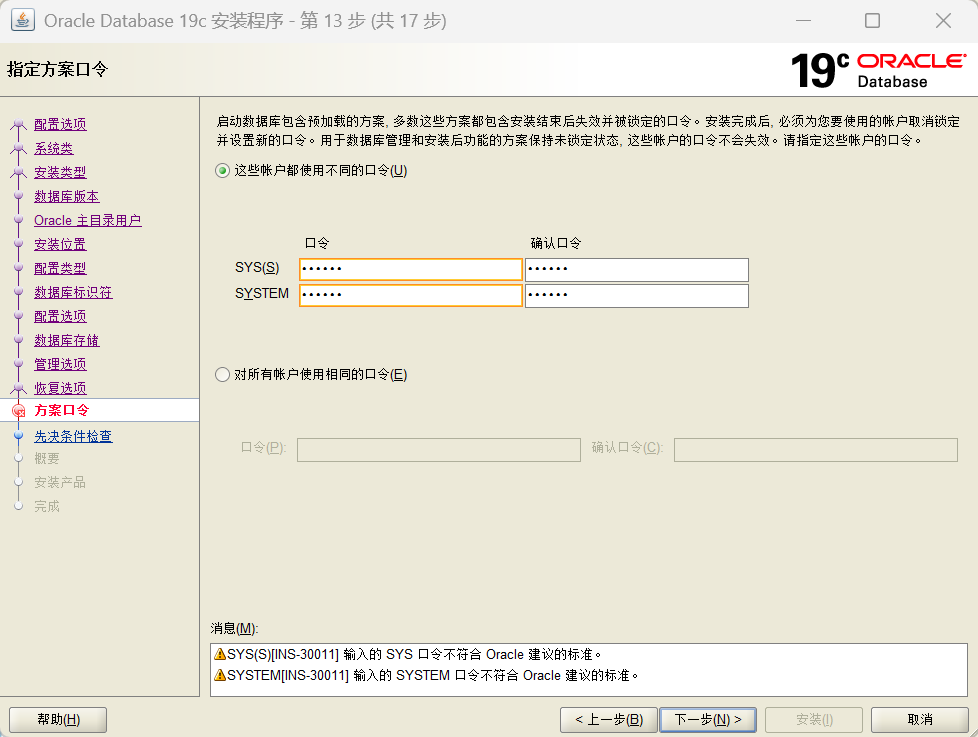
Task: Click the 确认口令 column header label
Action: coord(556,243)
